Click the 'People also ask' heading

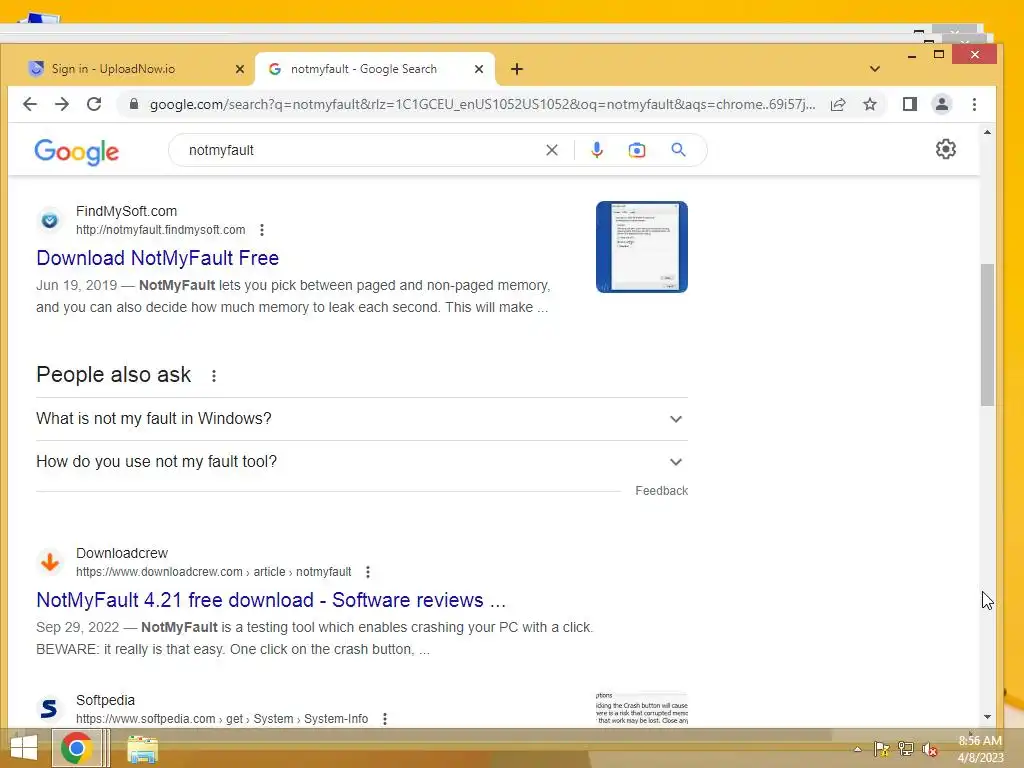tap(114, 375)
